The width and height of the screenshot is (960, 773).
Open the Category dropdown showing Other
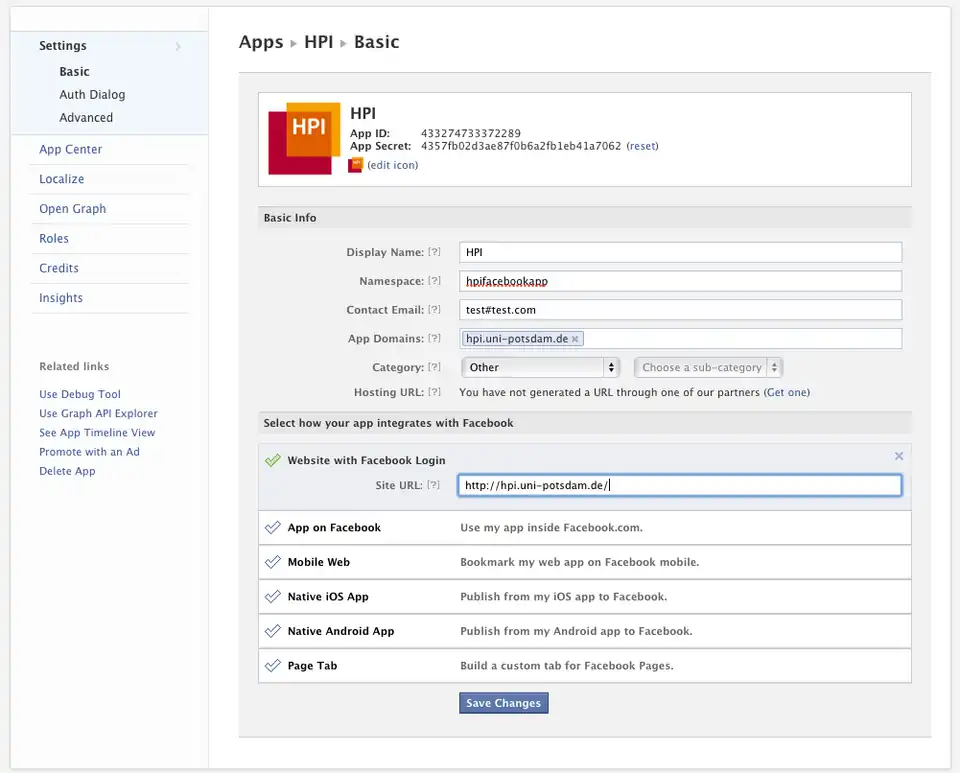540,367
